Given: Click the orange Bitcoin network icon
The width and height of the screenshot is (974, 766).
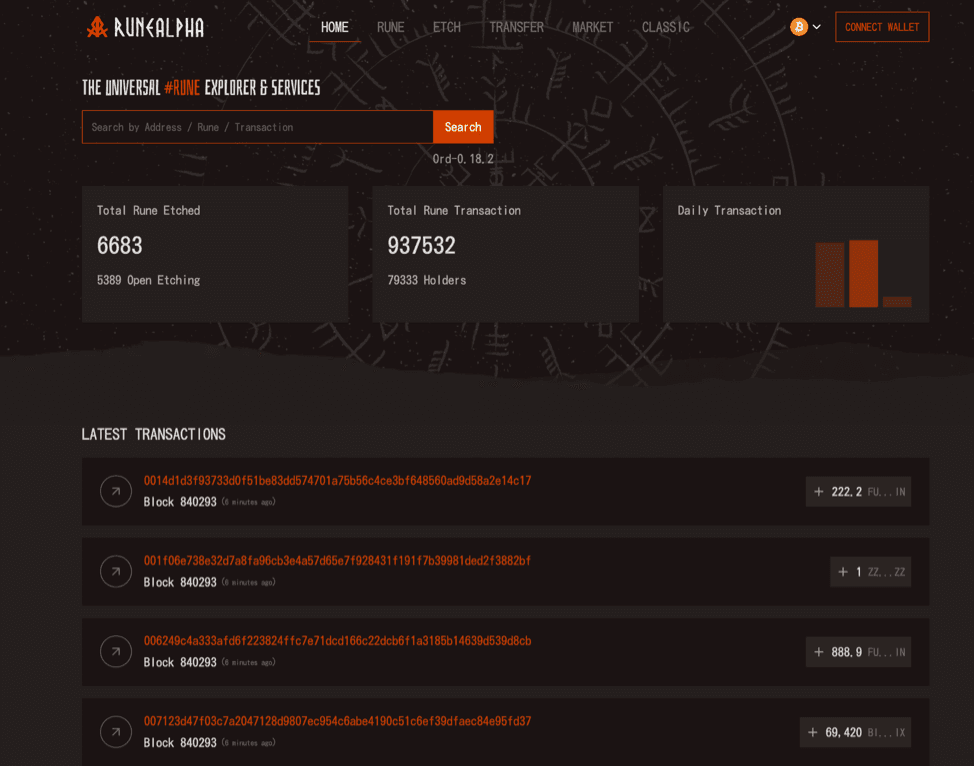Looking at the screenshot, I should tap(798, 27).
